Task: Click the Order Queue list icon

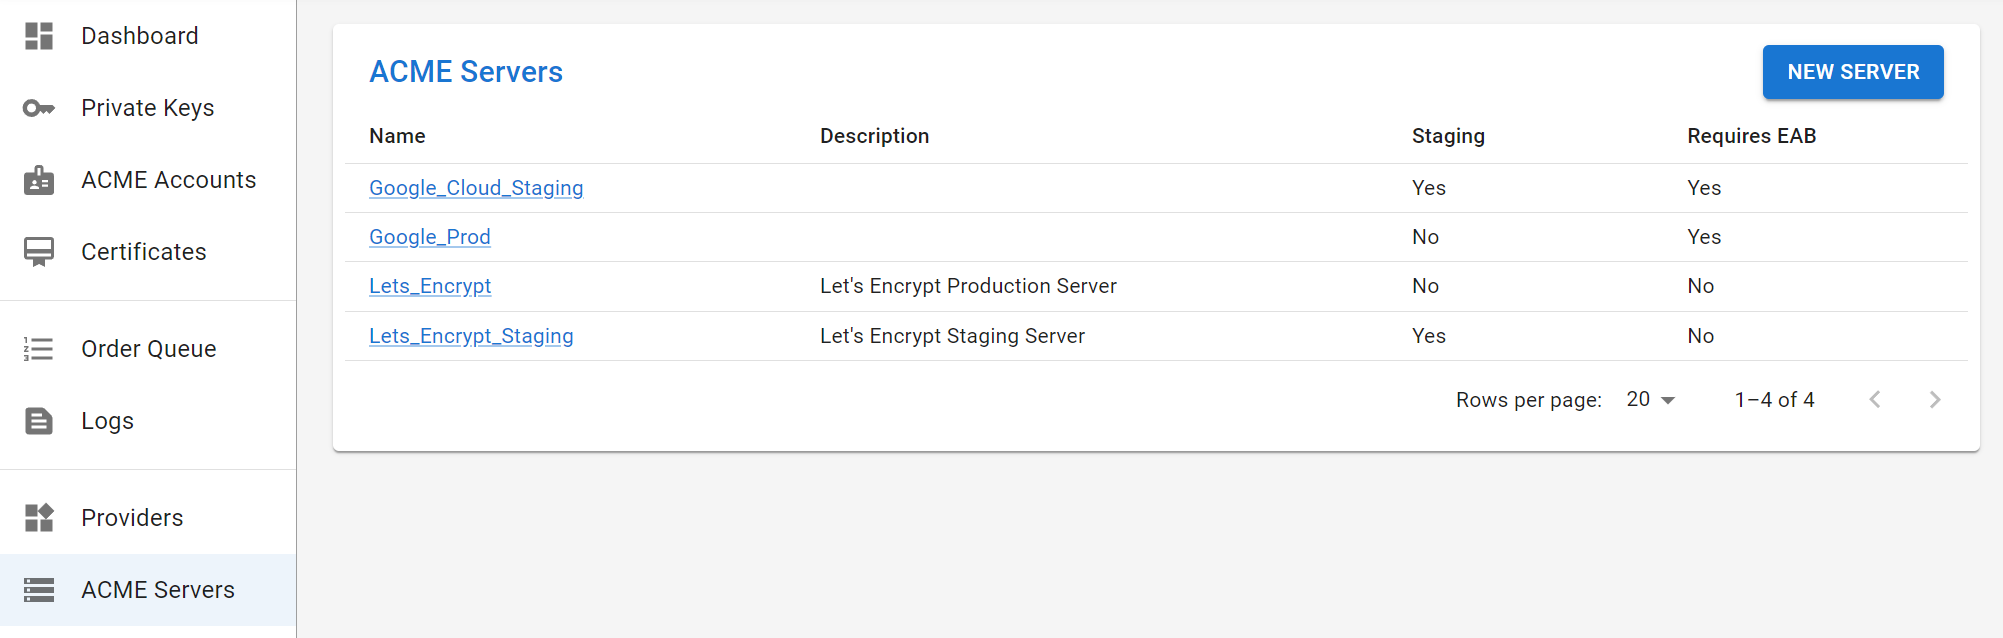Action: (39, 349)
